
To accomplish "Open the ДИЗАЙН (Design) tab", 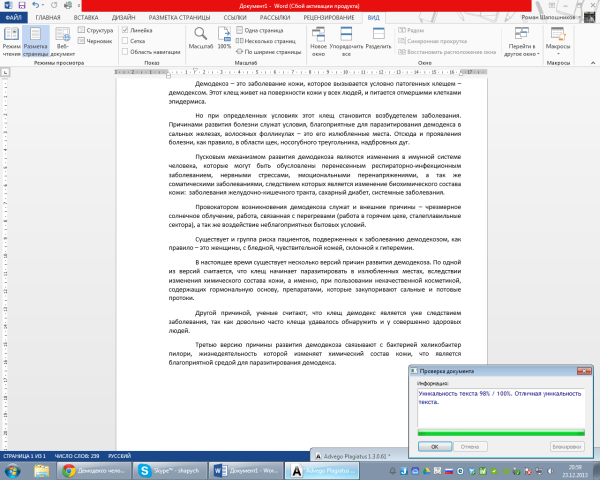I will [x=124, y=18].
